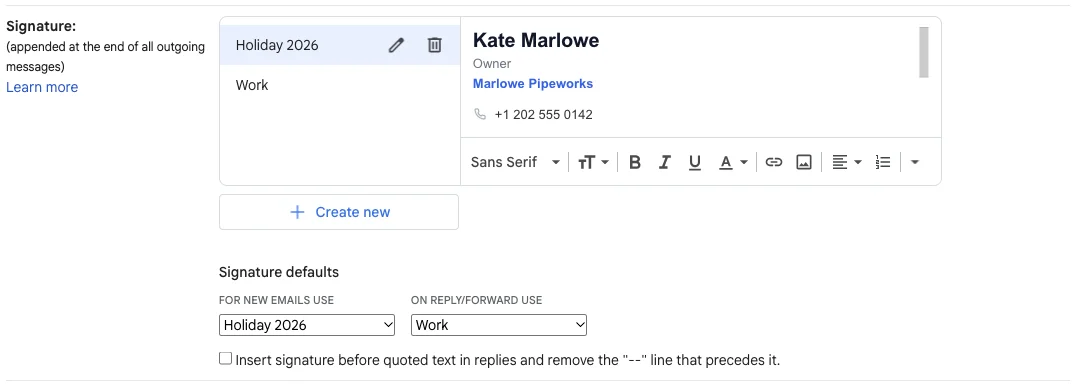
Task: Delete the Holiday 2026 signature
Action: [x=434, y=45]
